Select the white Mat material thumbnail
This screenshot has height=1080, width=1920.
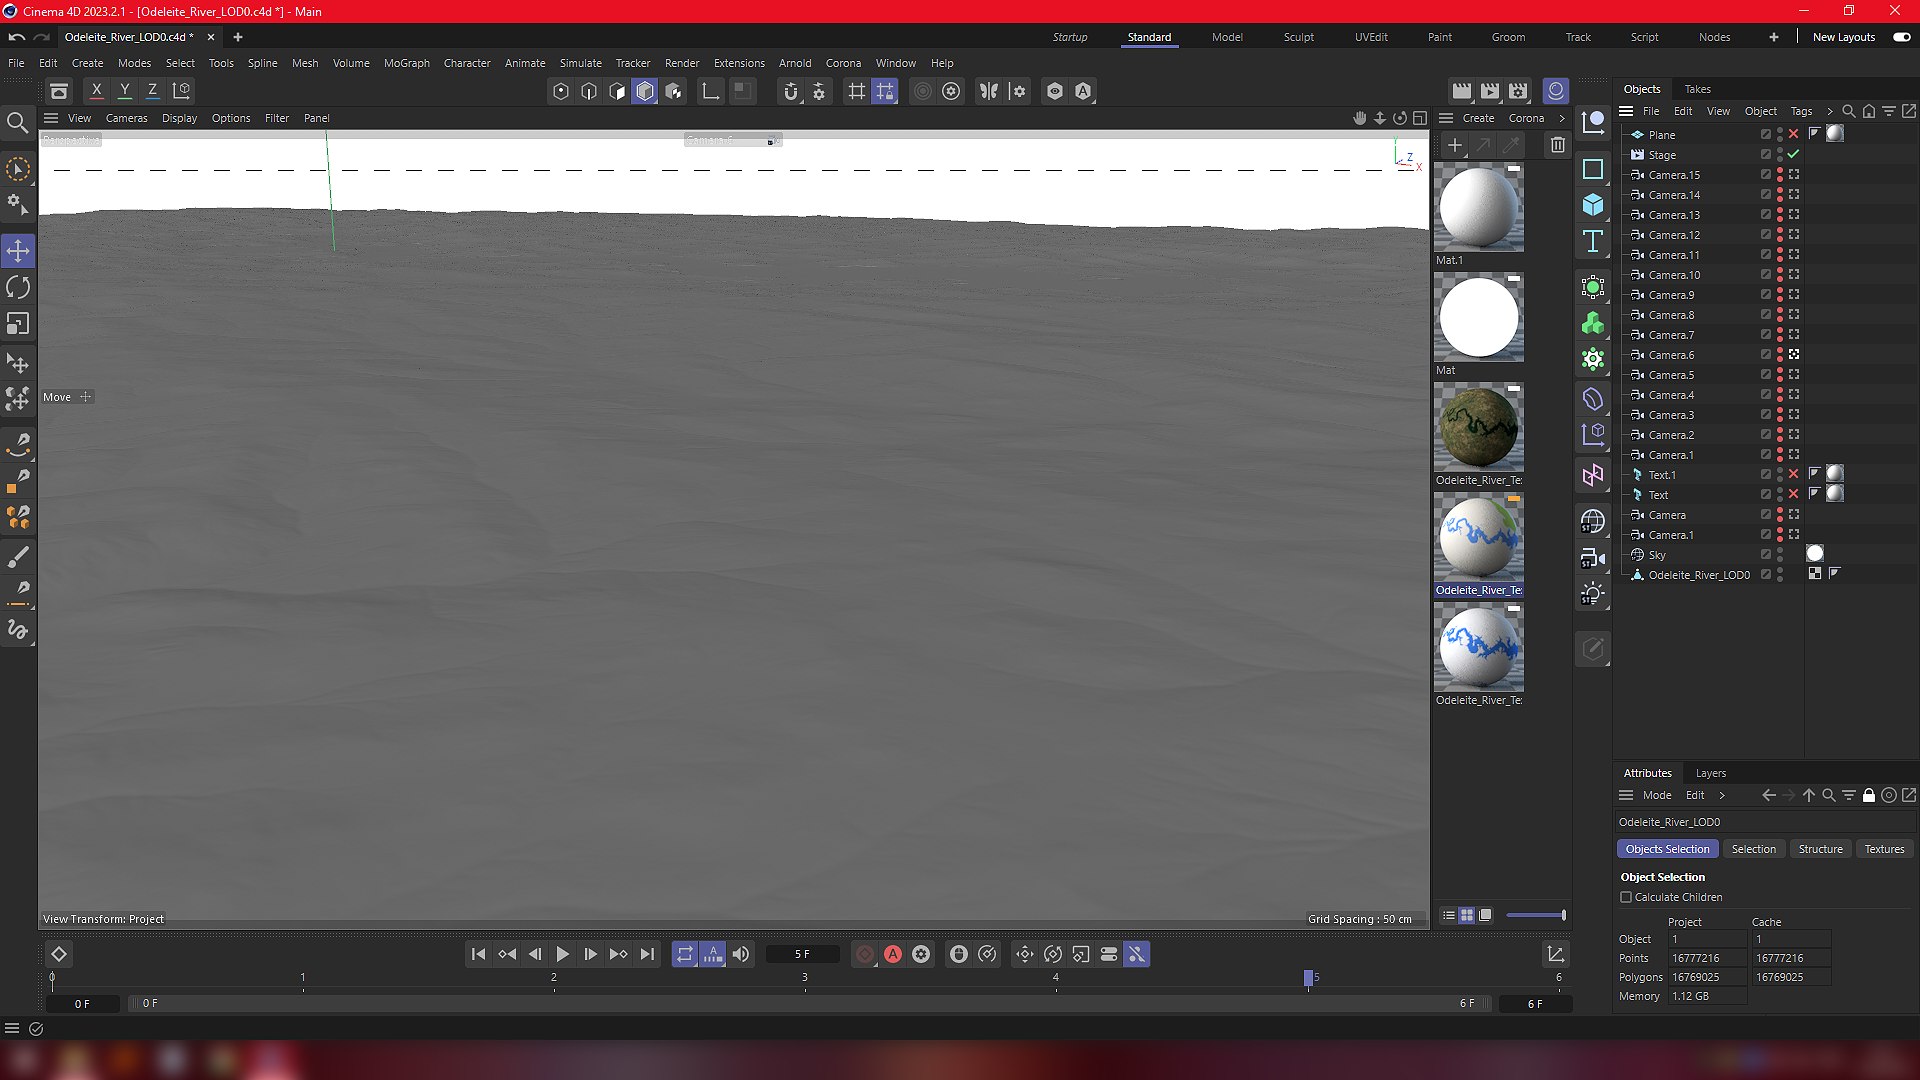coord(1479,317)
